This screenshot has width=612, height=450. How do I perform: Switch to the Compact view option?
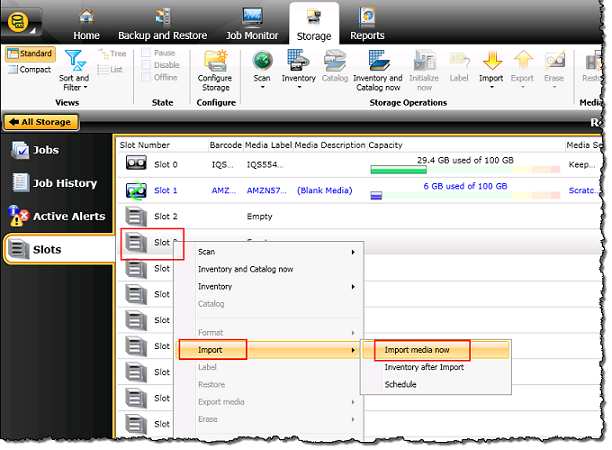point(30,68)
